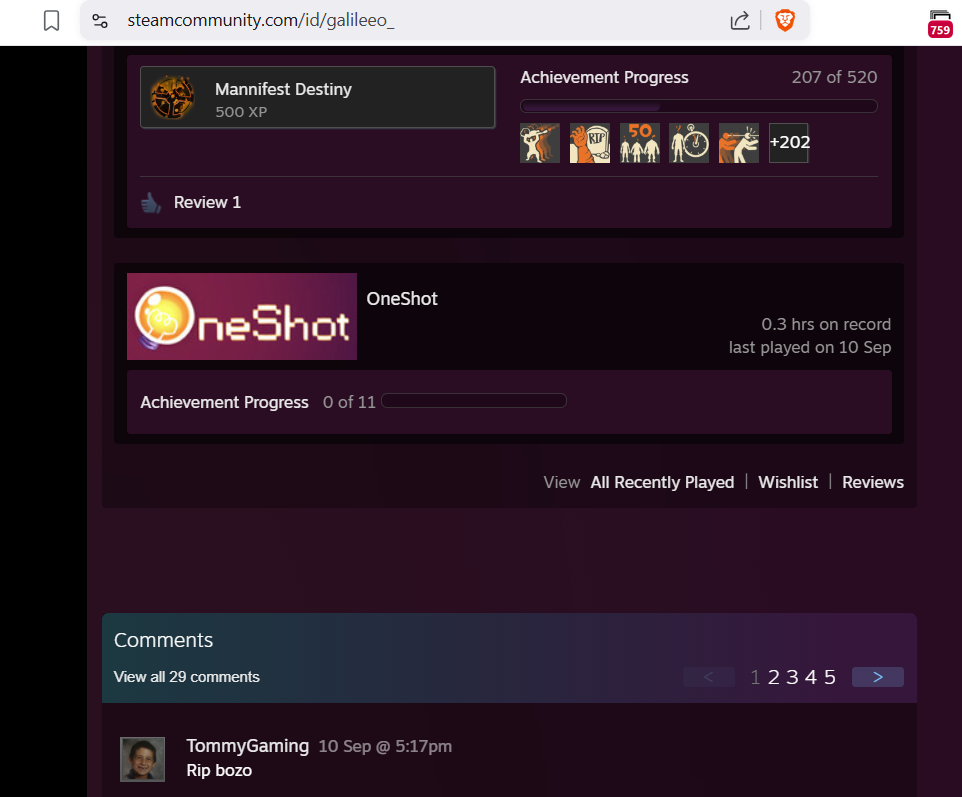
Task: Click the bookmark icon in the address bar
Action: (x=52, y=21)
